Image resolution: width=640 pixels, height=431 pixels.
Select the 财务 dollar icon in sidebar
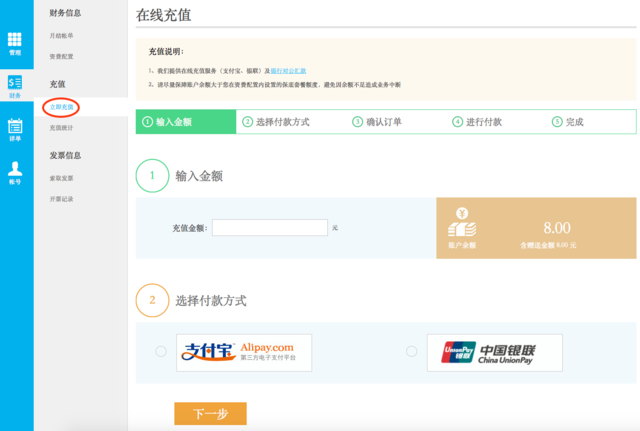pyautogui.click(x=15, y=82)
